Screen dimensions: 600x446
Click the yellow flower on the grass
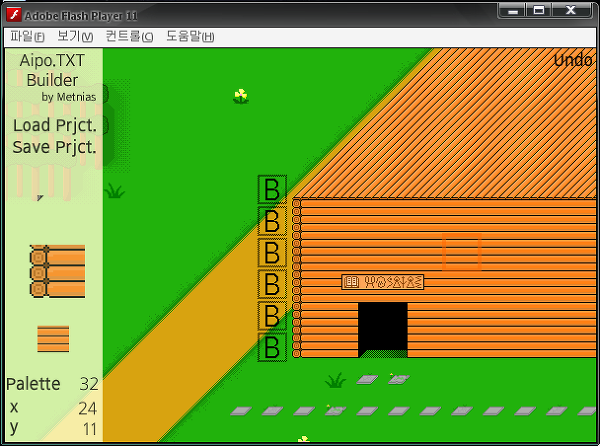tap(241, 96)
